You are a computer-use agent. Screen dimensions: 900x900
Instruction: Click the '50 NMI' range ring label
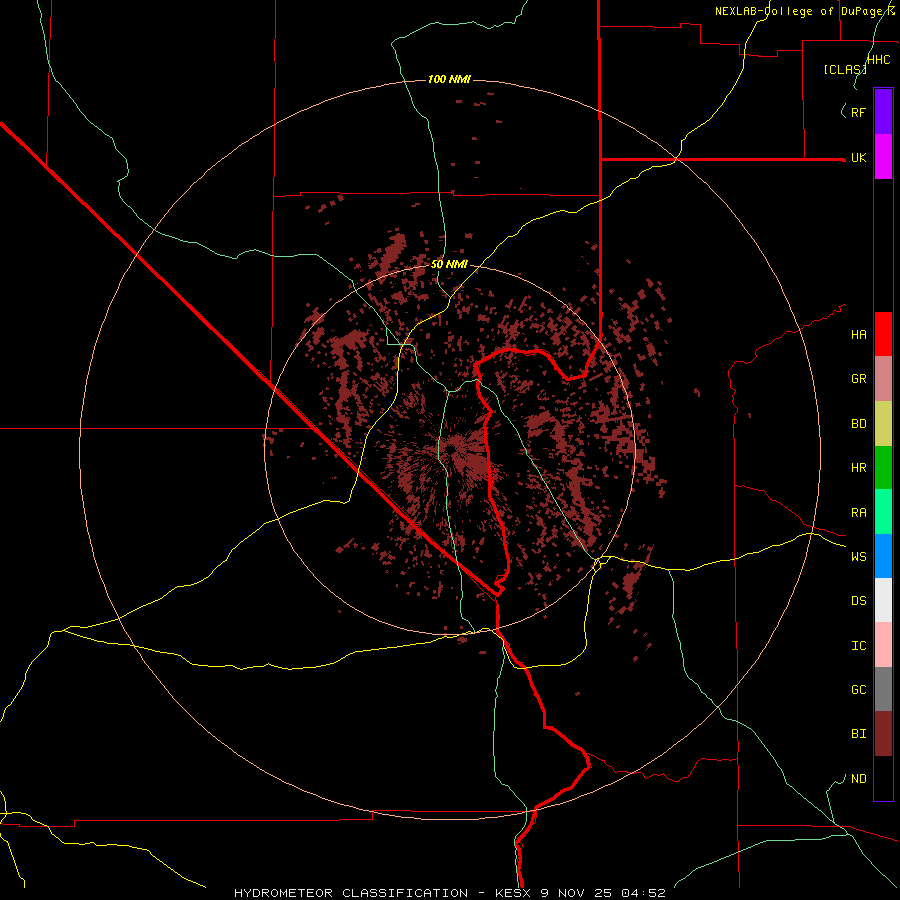point(449,264)
